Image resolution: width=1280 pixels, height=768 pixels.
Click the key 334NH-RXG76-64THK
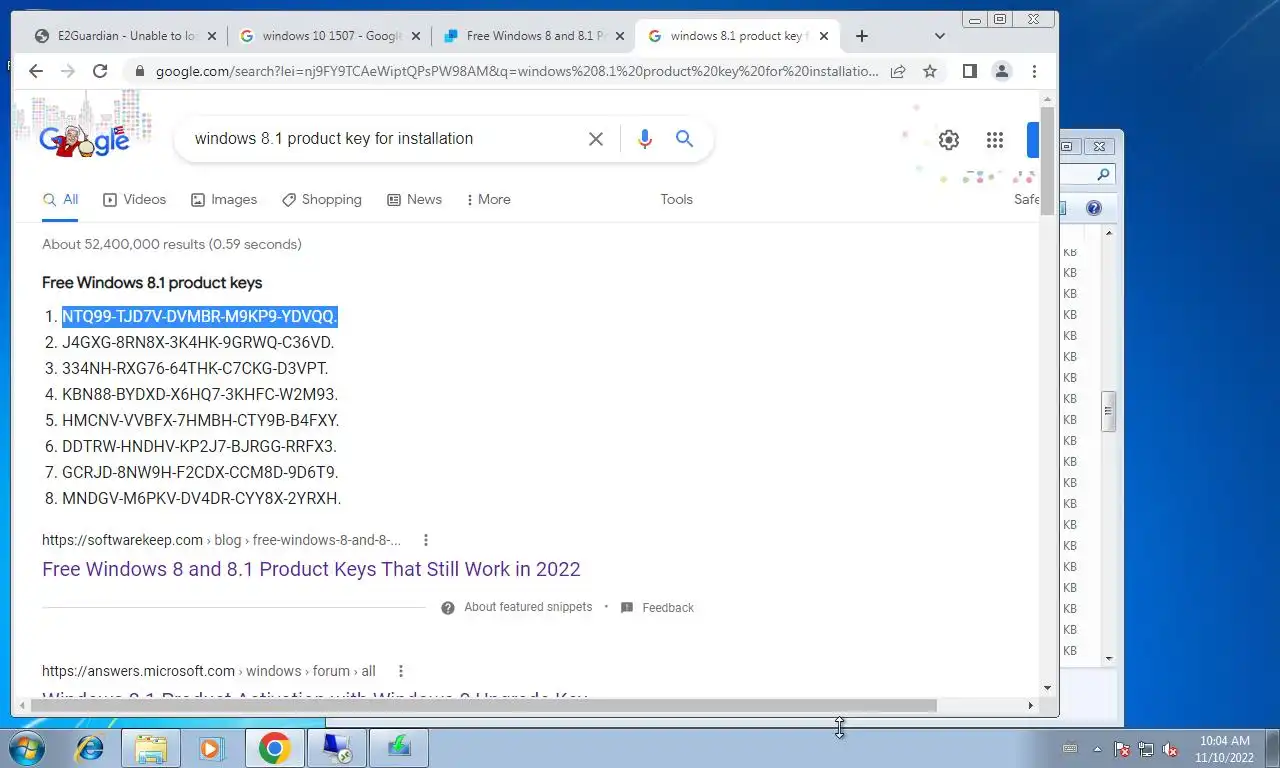(x=195, y=368)
